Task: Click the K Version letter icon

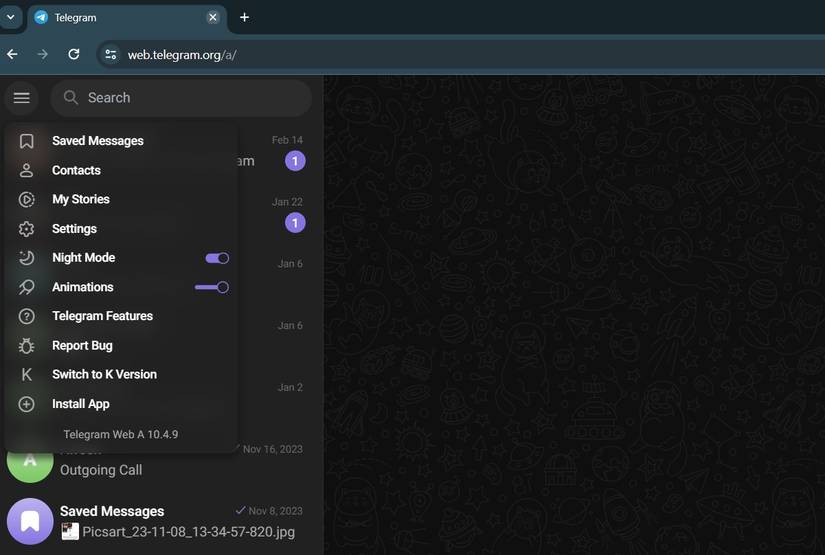Action: point(26,375)
